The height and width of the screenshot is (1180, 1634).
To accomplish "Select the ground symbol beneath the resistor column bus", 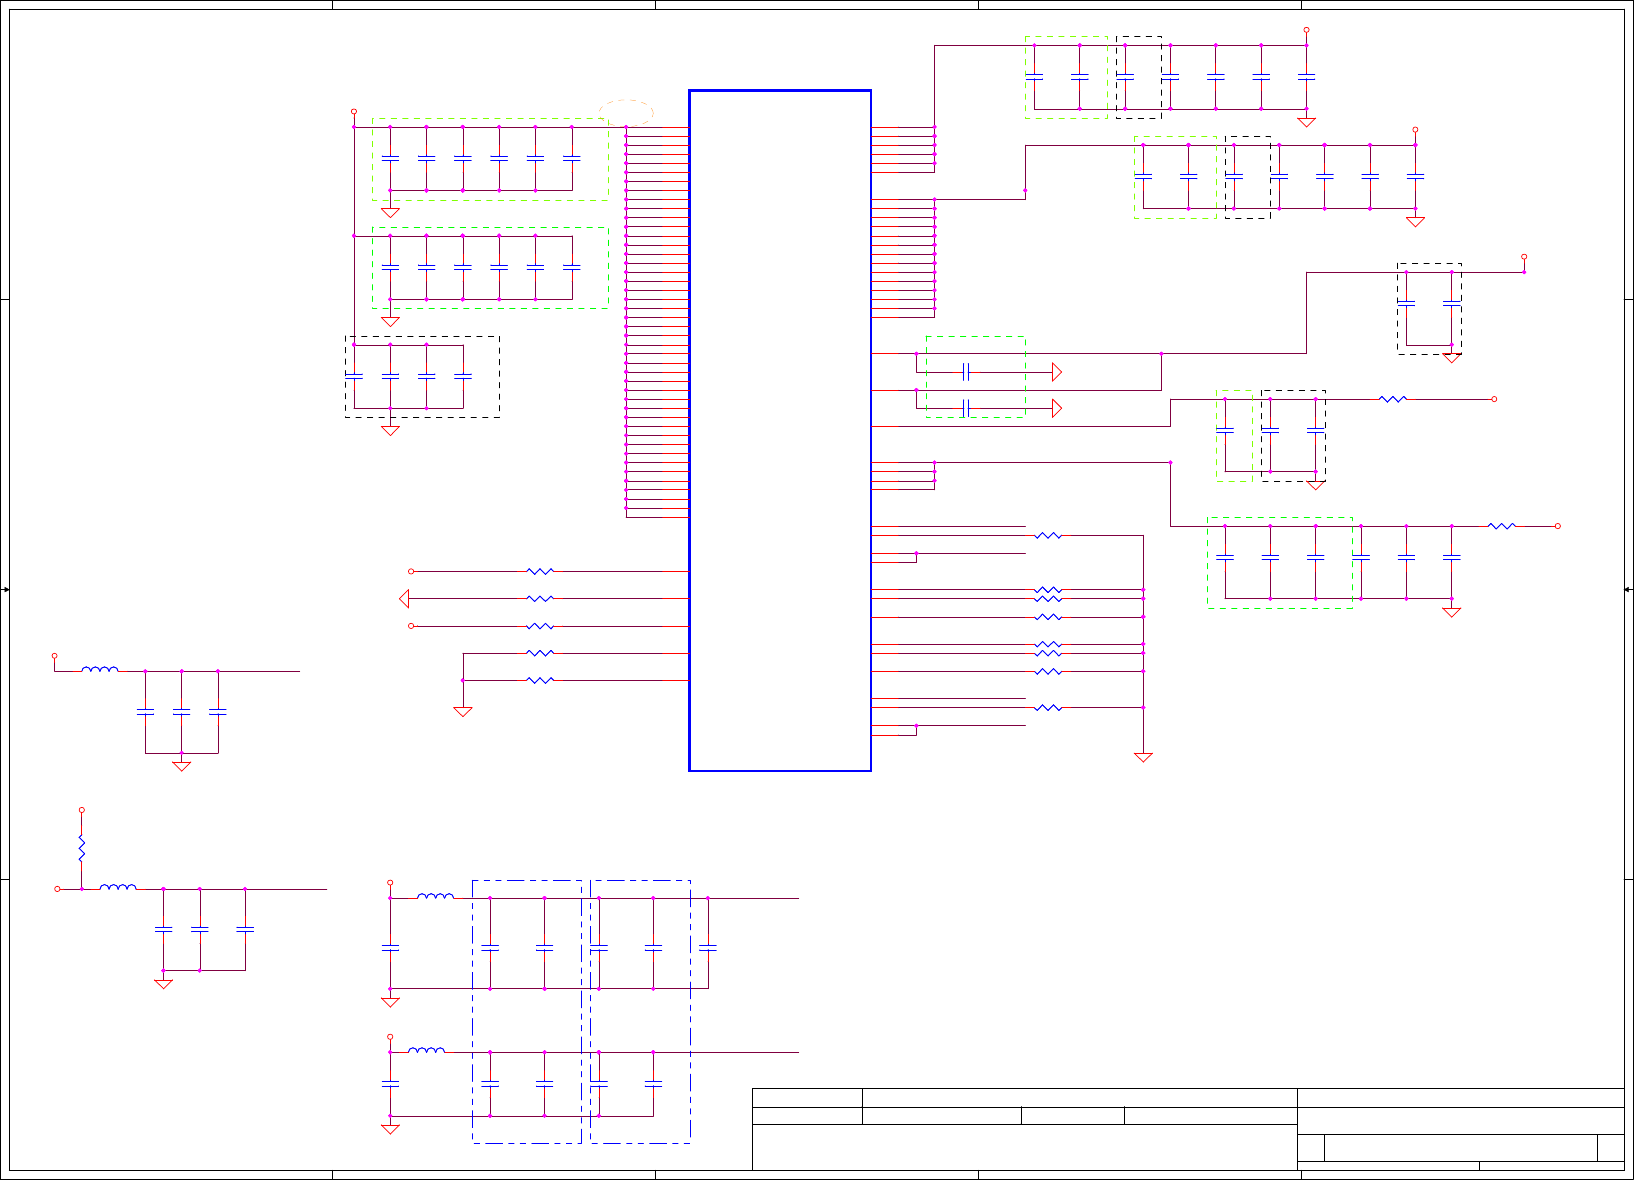I will (1143, 758).
